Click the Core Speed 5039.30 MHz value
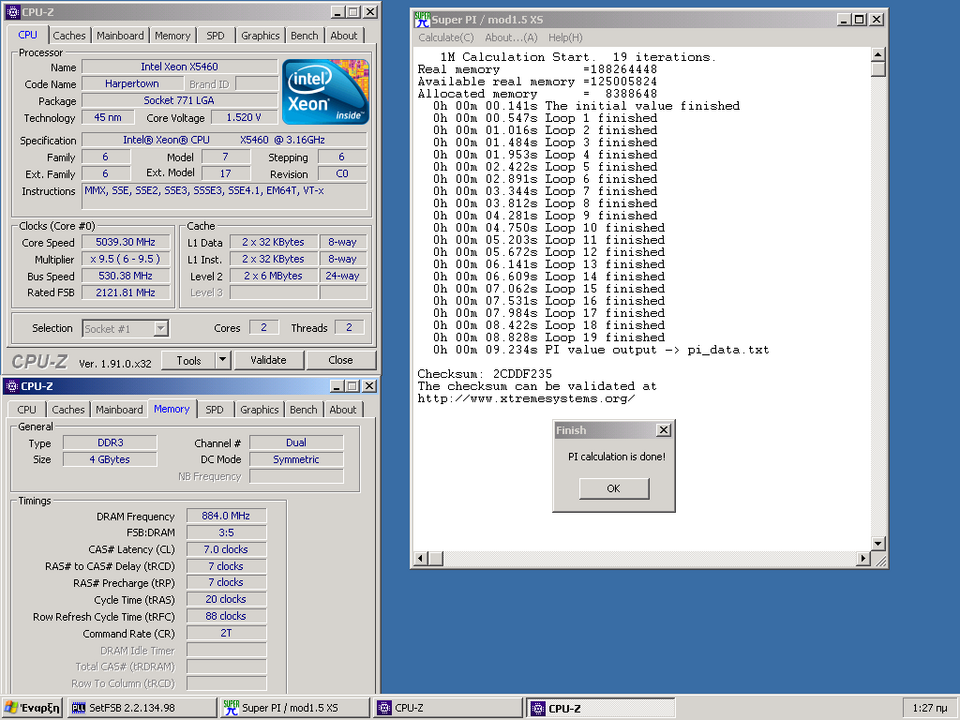 click(126, 242)
